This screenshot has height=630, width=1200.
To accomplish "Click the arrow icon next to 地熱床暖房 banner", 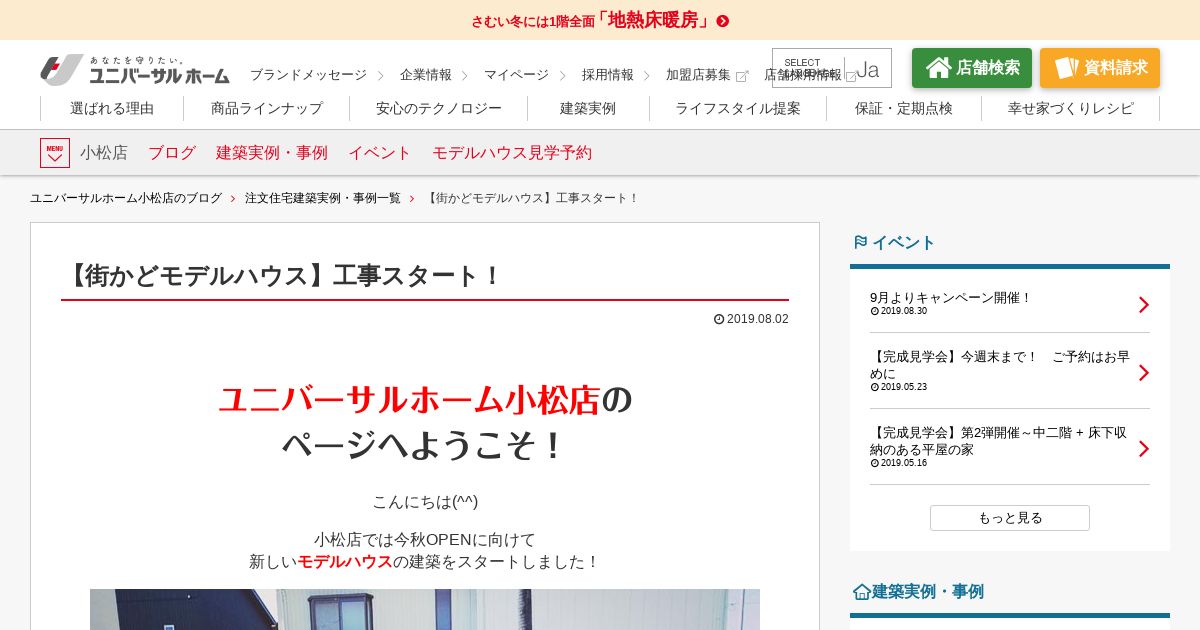I will 723,21.
